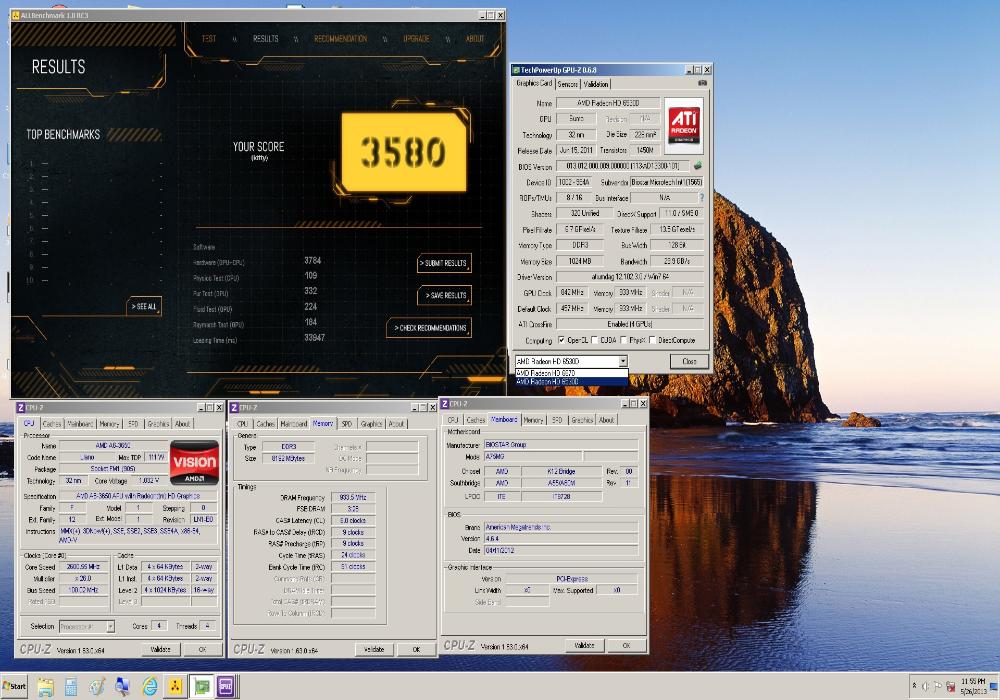The height and width of the screenshot is (700, 1000).
Task: Click the yellow 3580 score box
Action: coord(404,152)
